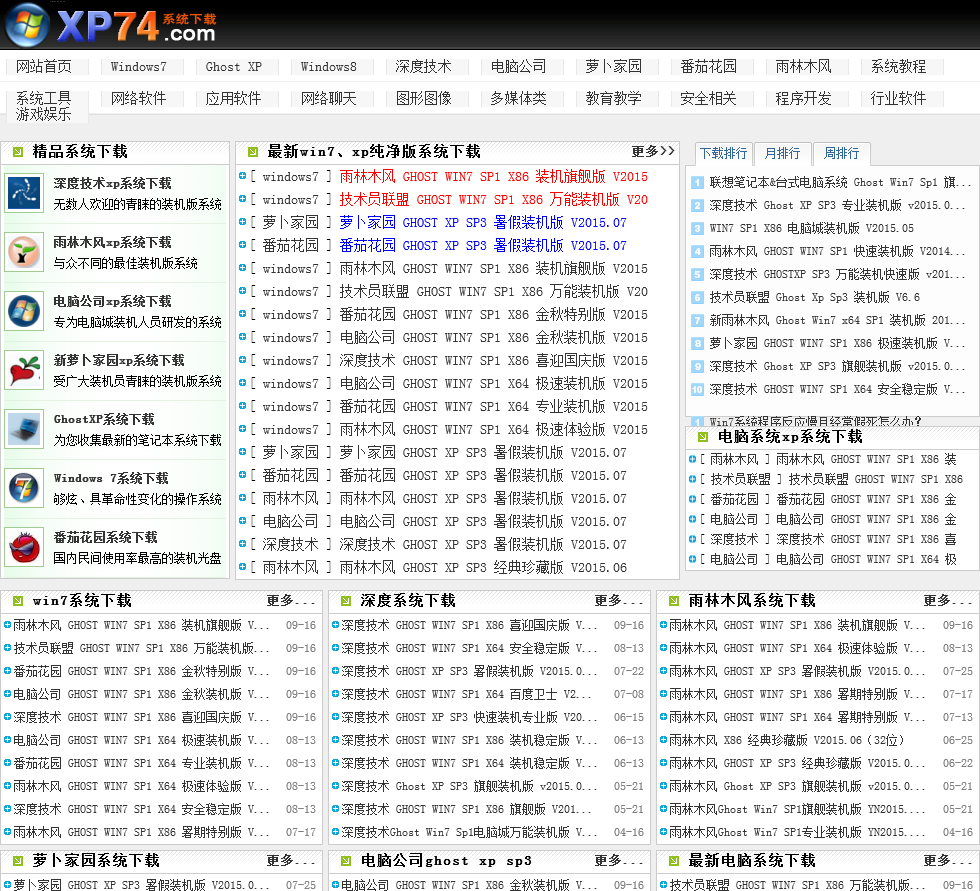Click rank 1 badge in download ranking

pyautogui.click(x=698, y=182)
